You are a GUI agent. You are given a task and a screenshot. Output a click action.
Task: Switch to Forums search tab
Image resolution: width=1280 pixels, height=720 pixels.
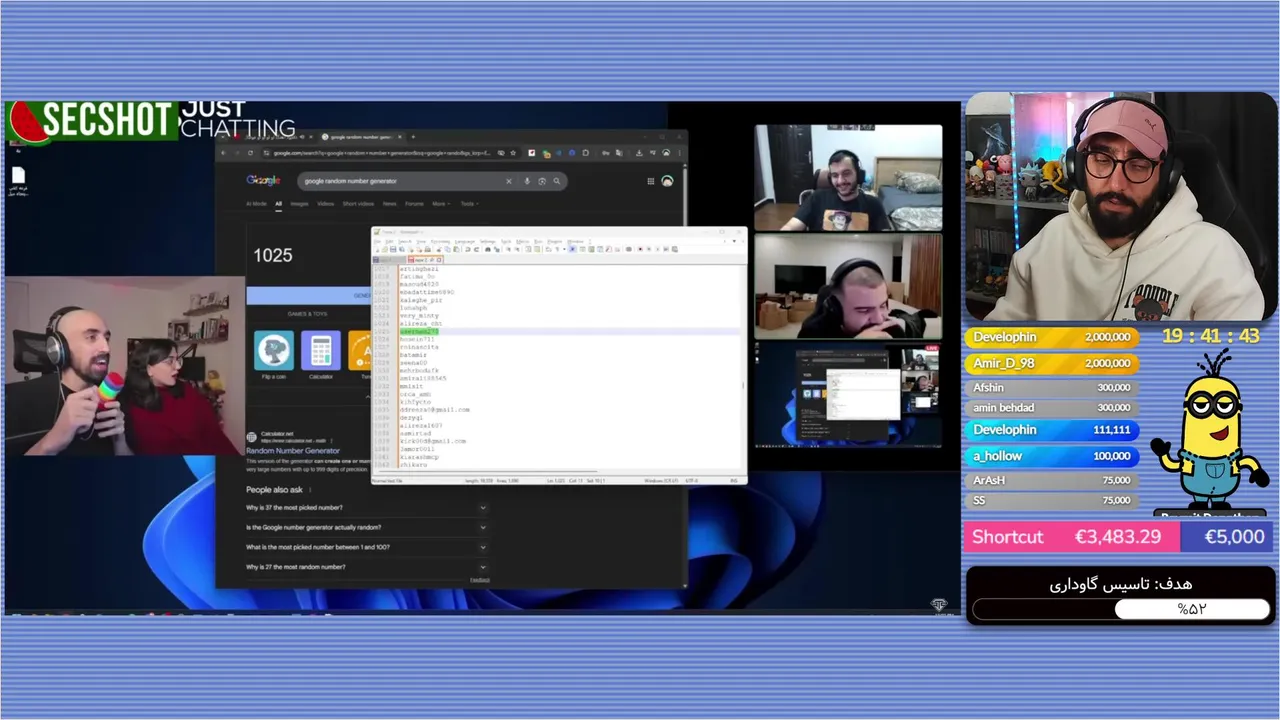click(x=414, y=203)
